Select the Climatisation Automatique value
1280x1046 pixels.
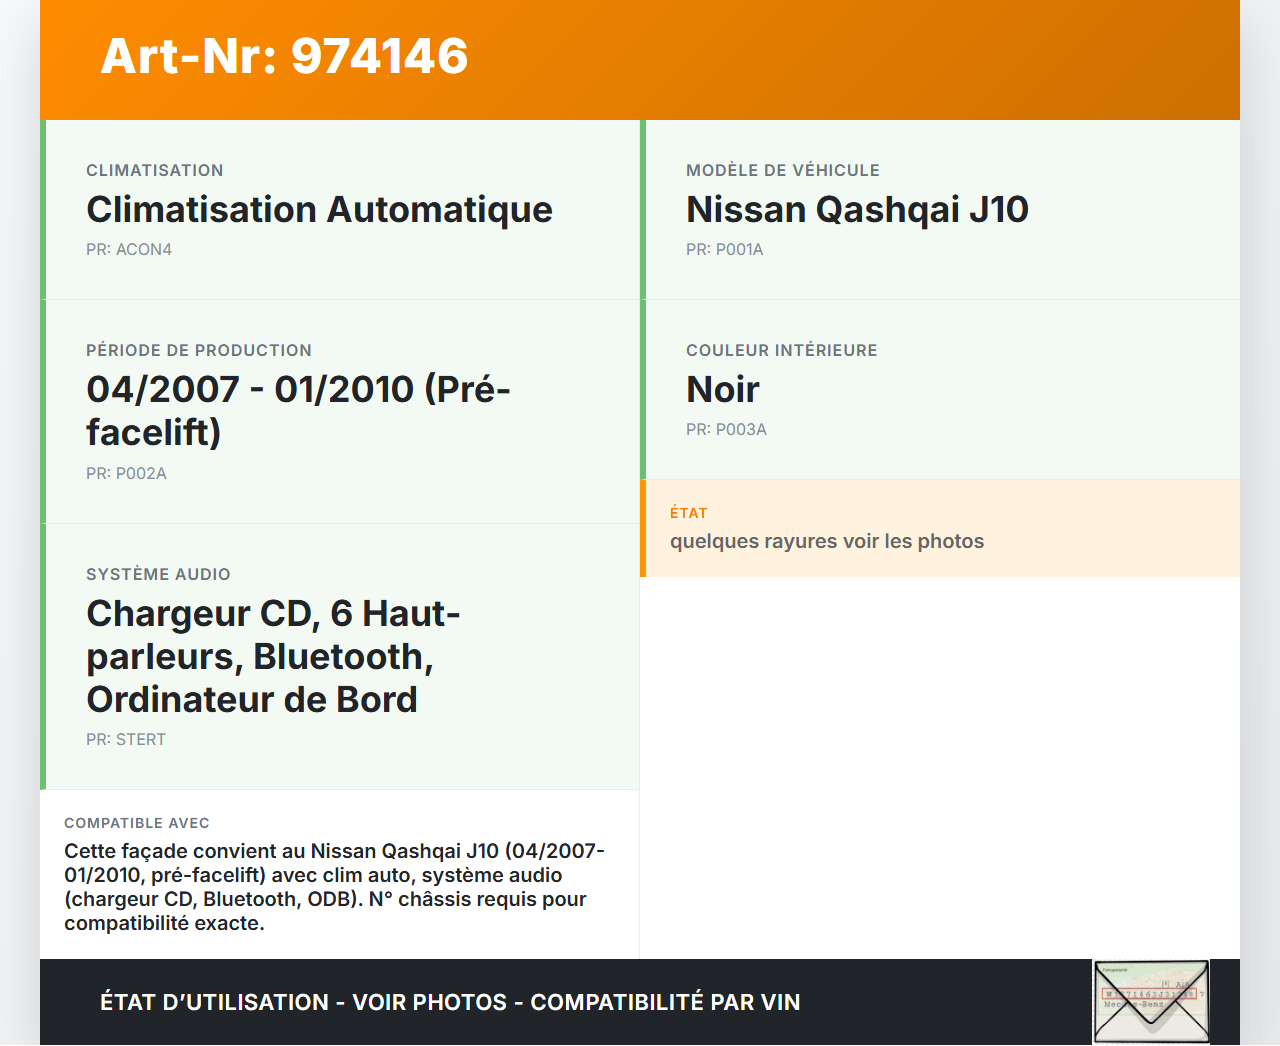319,209
